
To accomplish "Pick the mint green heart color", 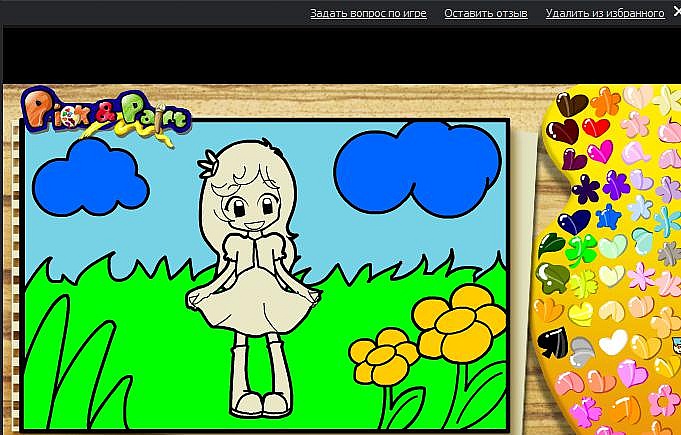I will [612, 247].
